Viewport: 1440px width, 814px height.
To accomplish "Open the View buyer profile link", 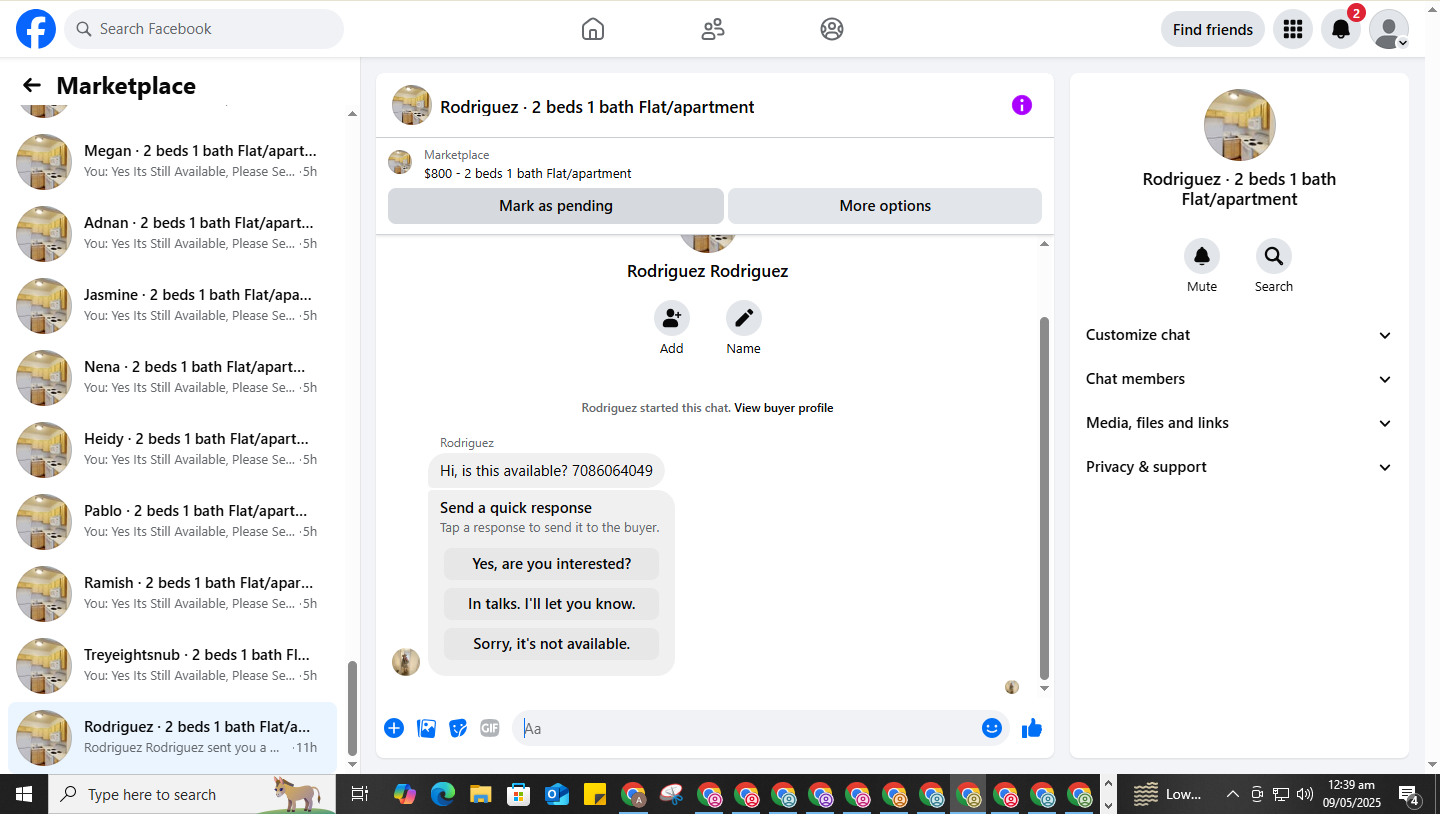I will 784,408.
